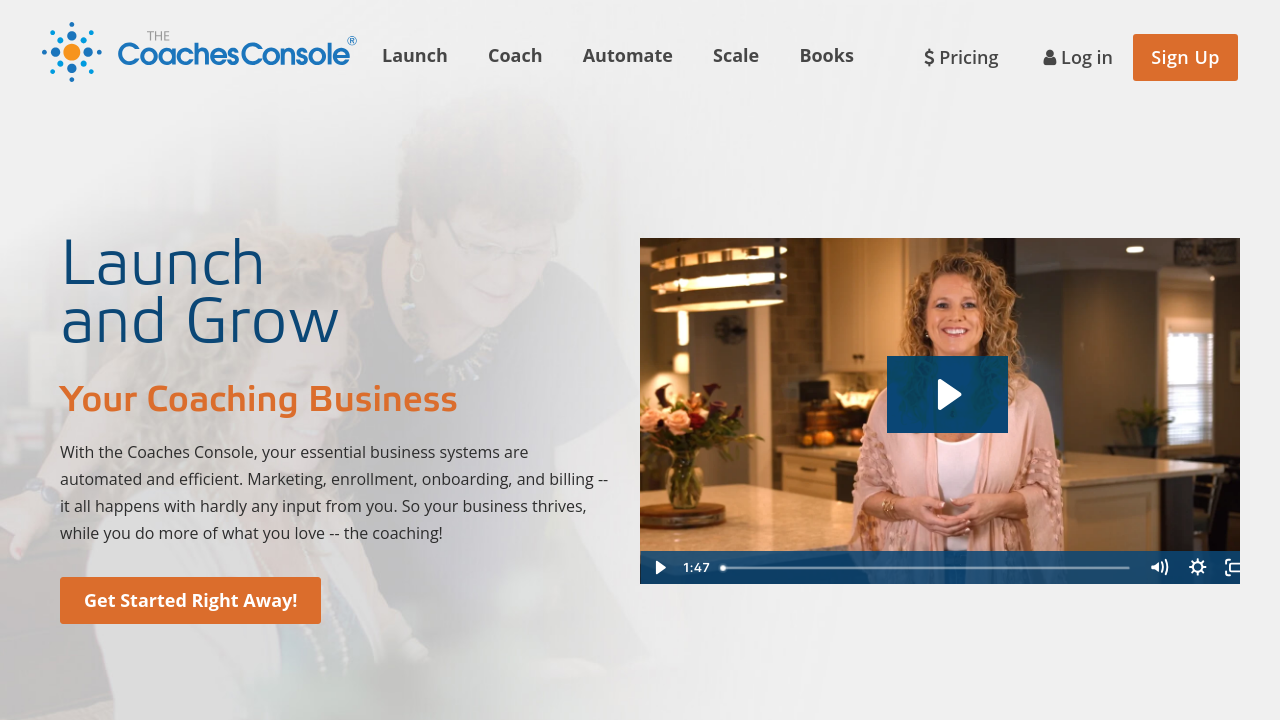Open video settings gear icon
This screenshot has width=1280, height=720.
(x=1197, y=567)
